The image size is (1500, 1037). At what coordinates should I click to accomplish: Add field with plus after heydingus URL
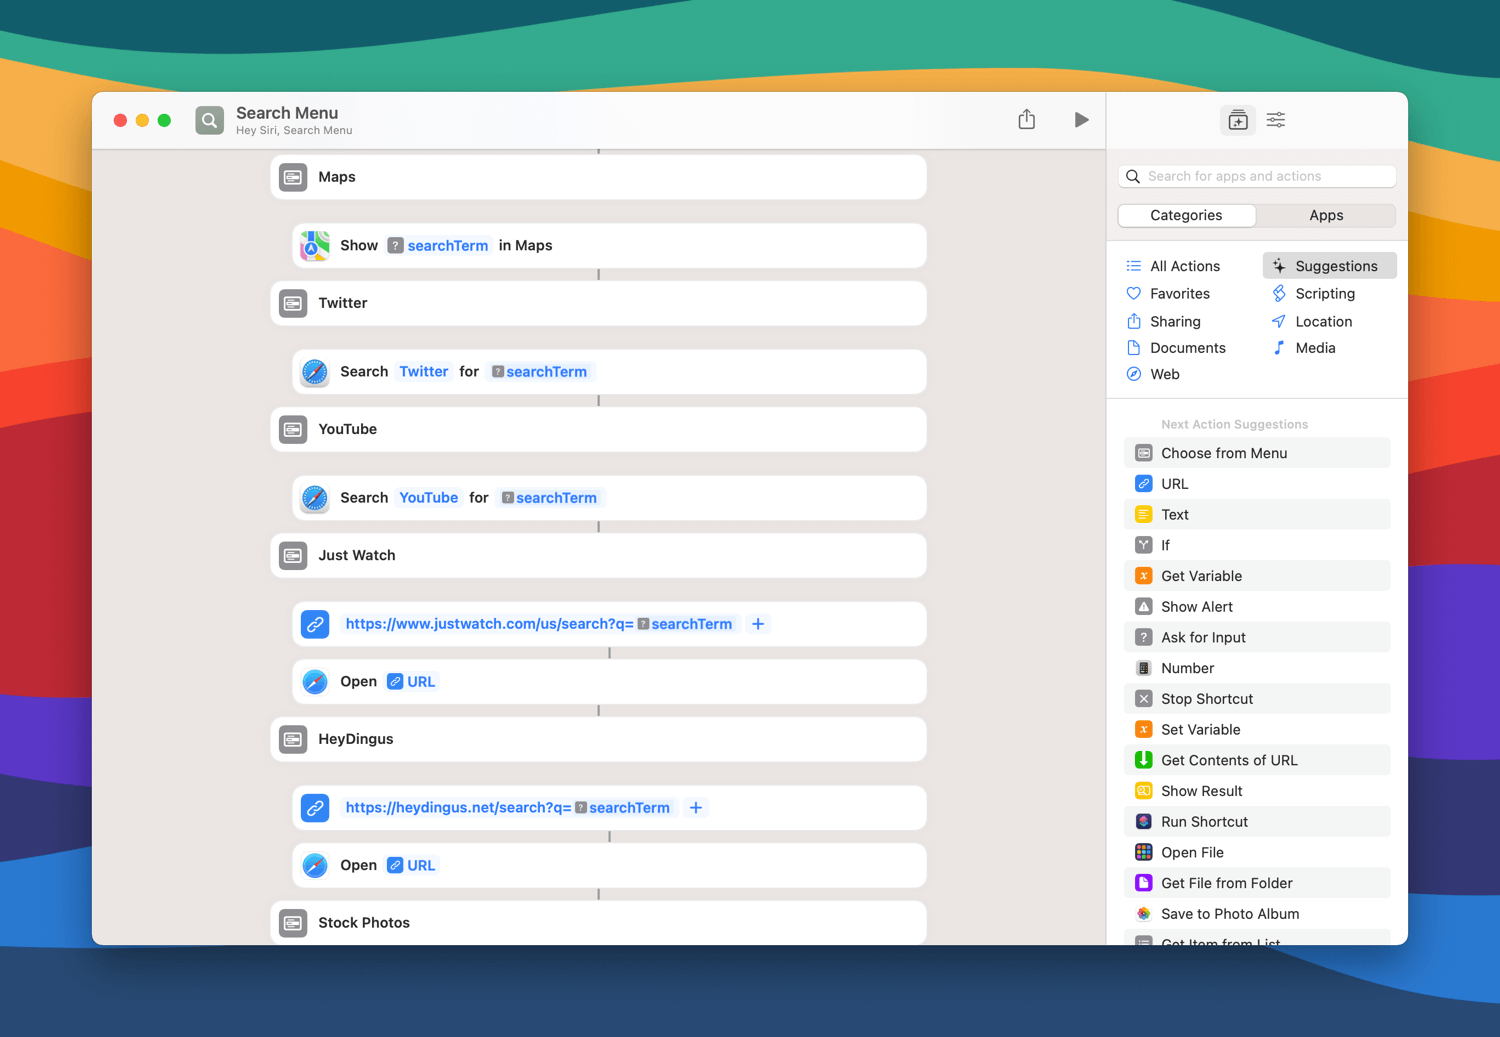(x=696, y=808)
